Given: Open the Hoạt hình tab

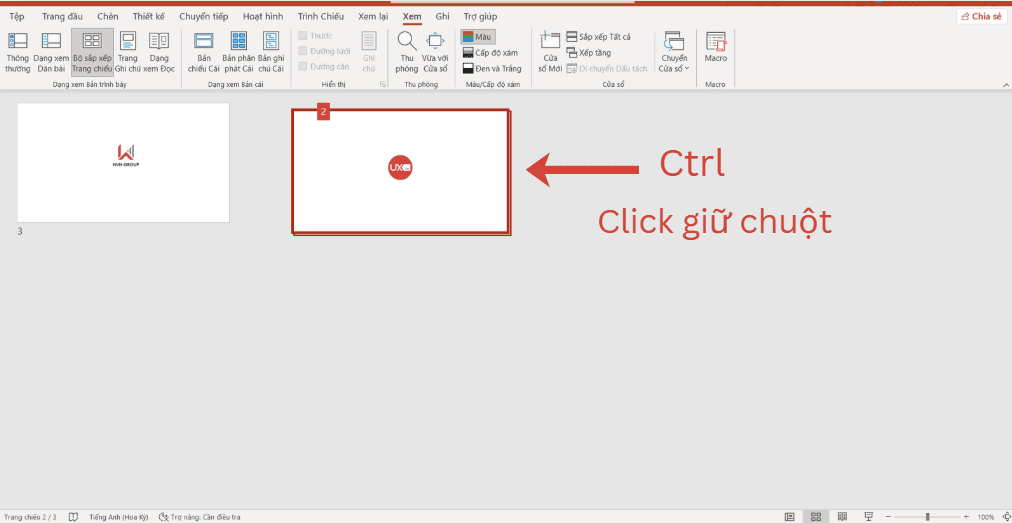Looking at the screenshot, I should 261,16.
